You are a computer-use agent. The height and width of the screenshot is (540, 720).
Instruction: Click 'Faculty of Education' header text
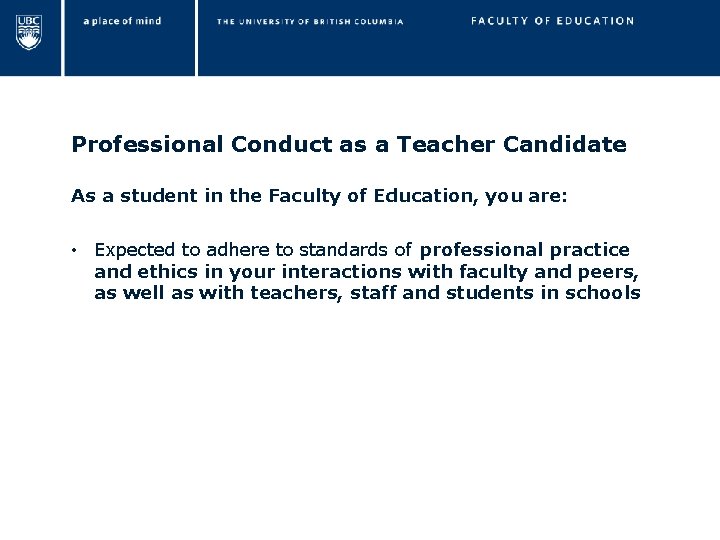tap(552, 21)
